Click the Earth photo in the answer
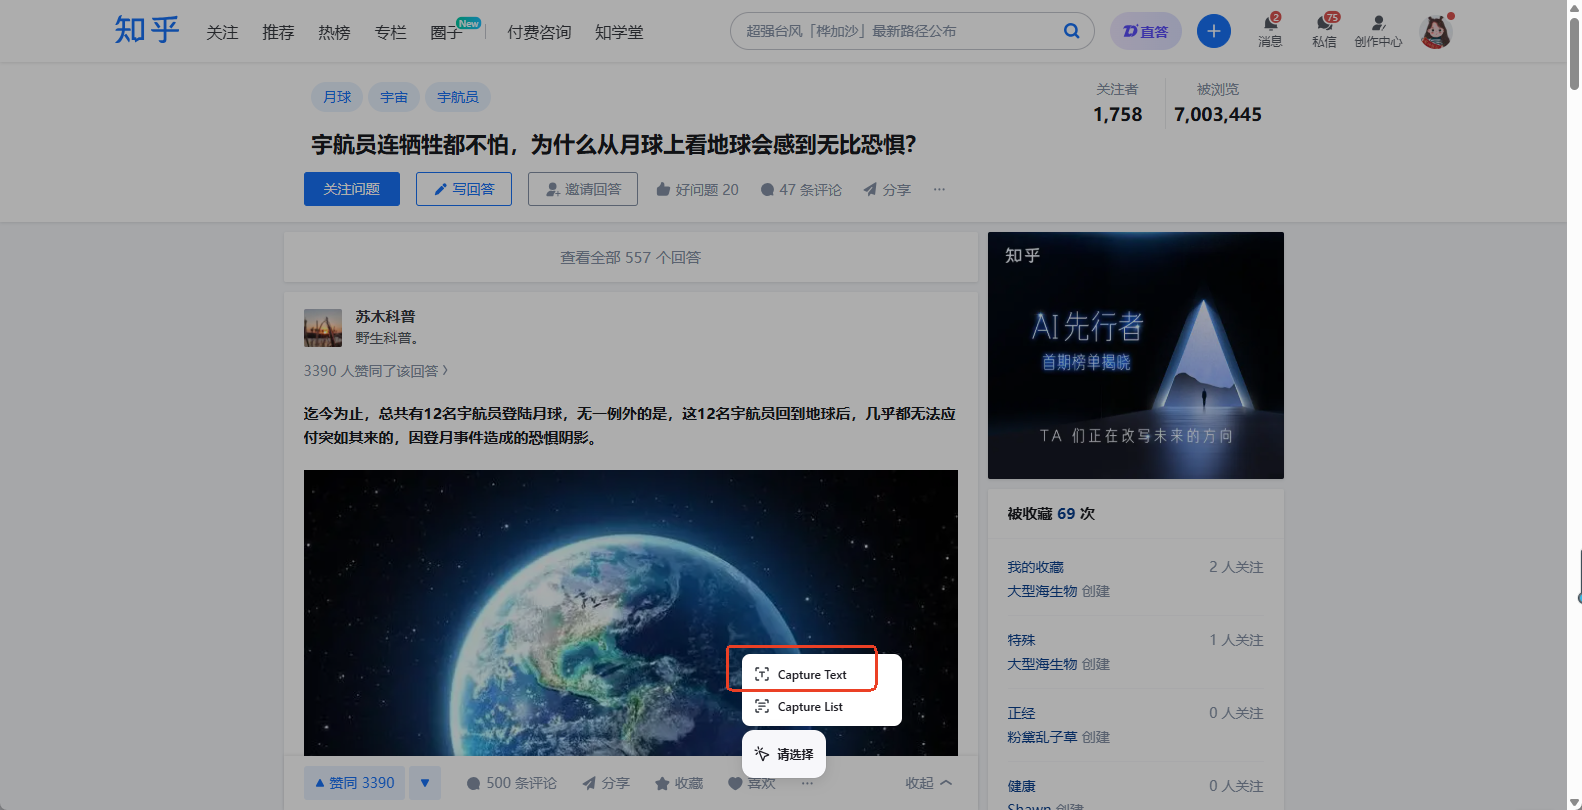This screenshot has width=1582, height=810. 631,613
